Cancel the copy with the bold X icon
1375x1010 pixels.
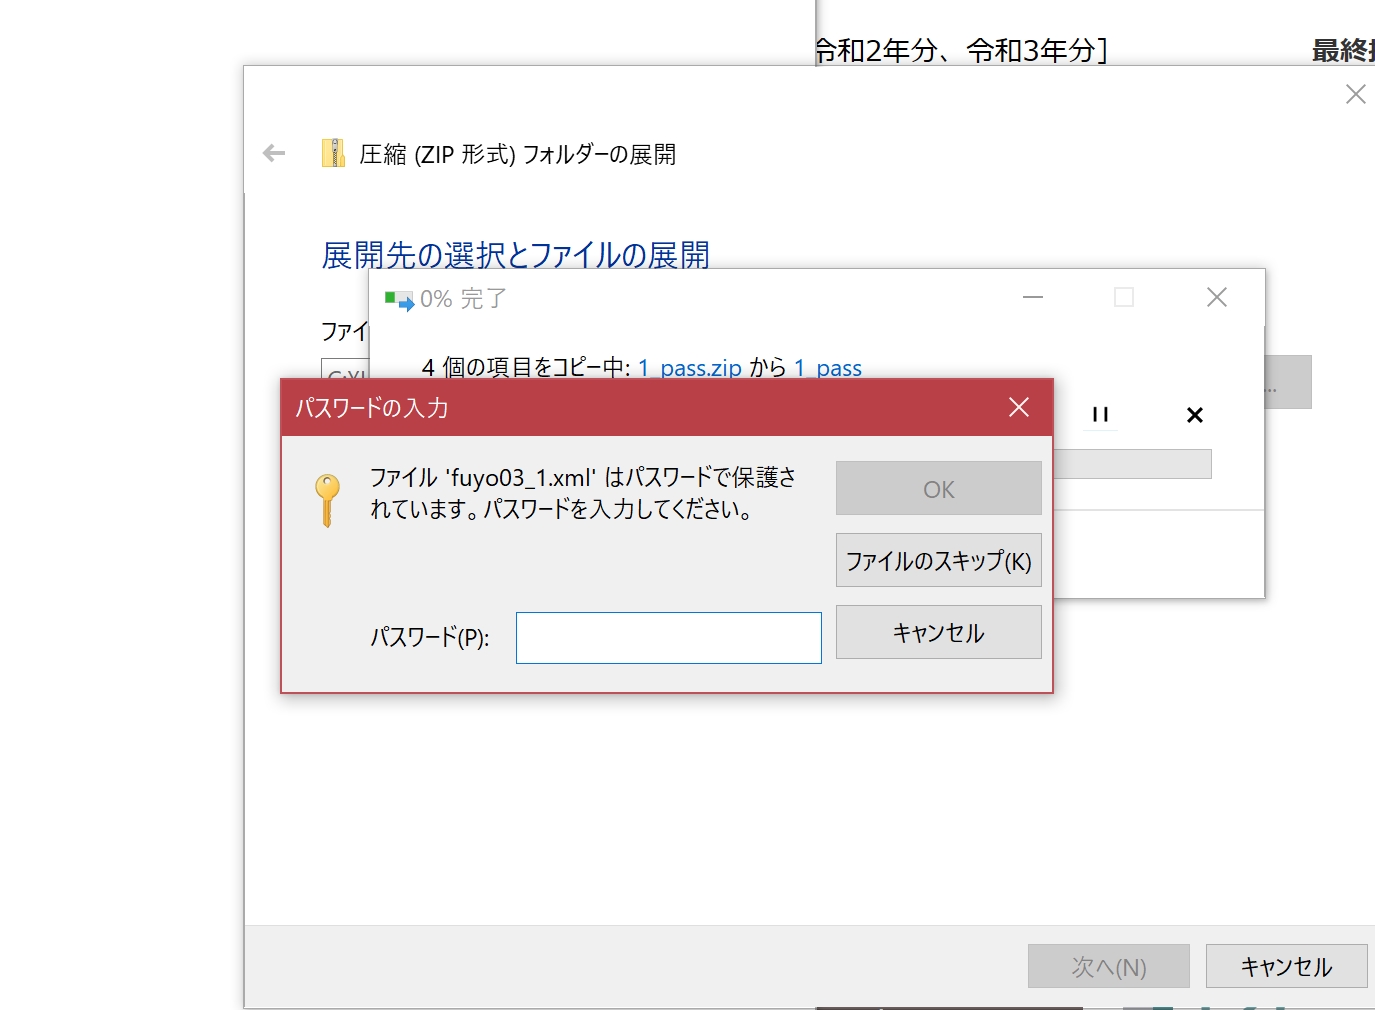pos(1194,415)
